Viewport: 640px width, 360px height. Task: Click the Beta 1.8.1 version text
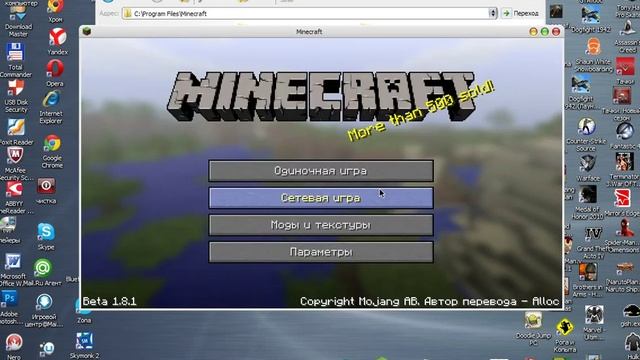(x=109, y=301)
